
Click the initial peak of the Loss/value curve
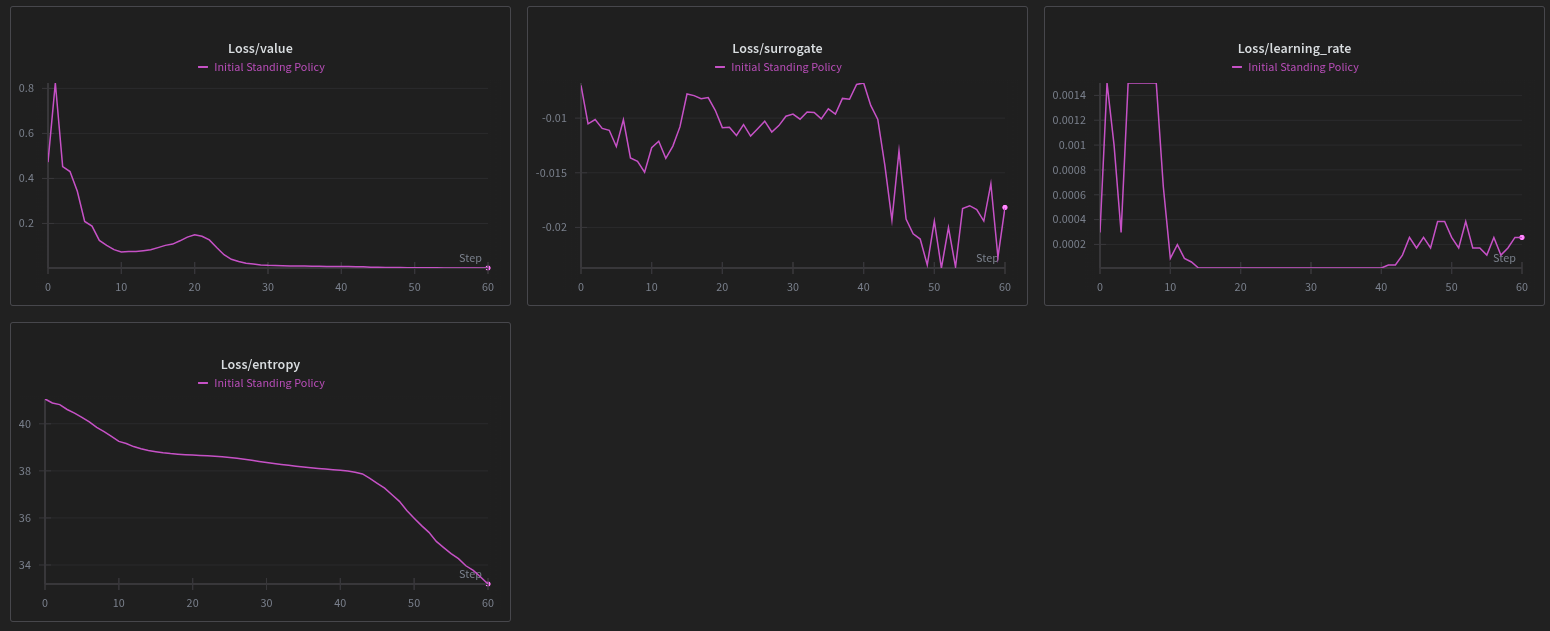pyautogui.click(x=55, y=84)
